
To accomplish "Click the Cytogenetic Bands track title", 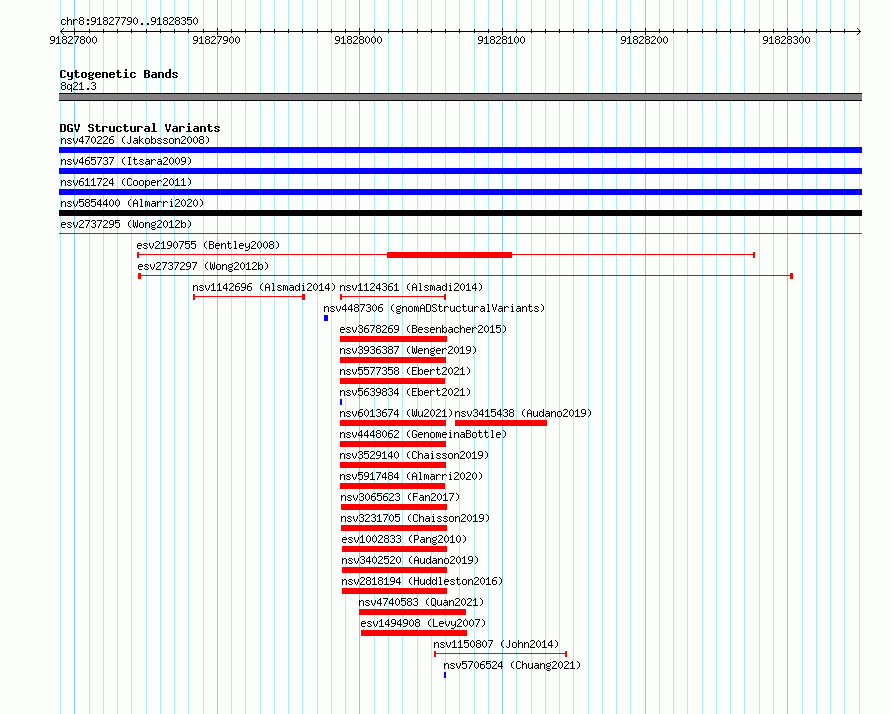I will click(119, 74).
